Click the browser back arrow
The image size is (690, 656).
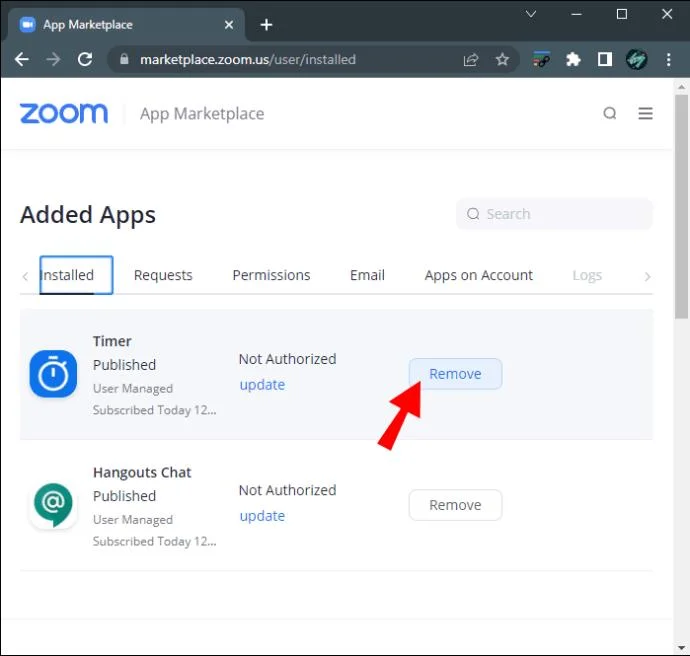22,59
